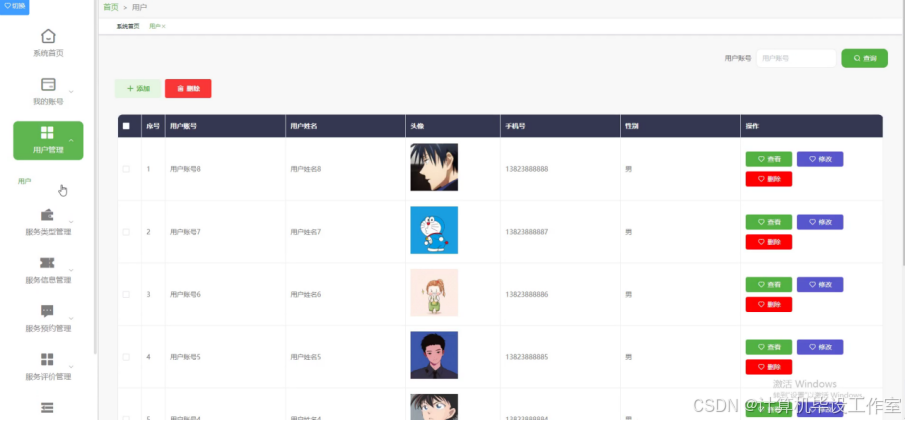Open the 服务预约管理 chat bubble icon
Screen dimensions: 905x421
47,311
